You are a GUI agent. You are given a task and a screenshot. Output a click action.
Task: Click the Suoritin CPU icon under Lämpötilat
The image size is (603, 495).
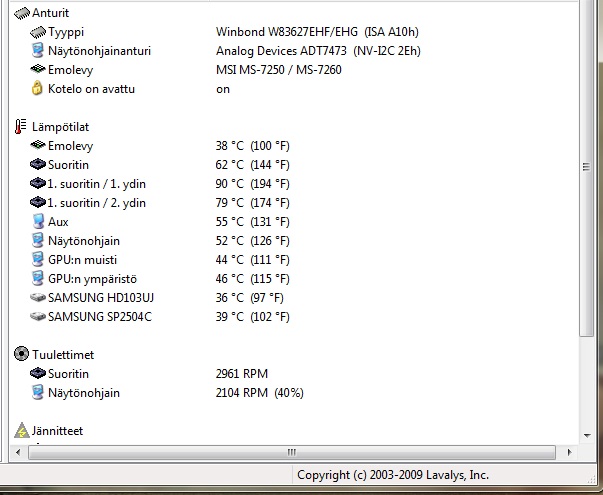click(38, 164)
